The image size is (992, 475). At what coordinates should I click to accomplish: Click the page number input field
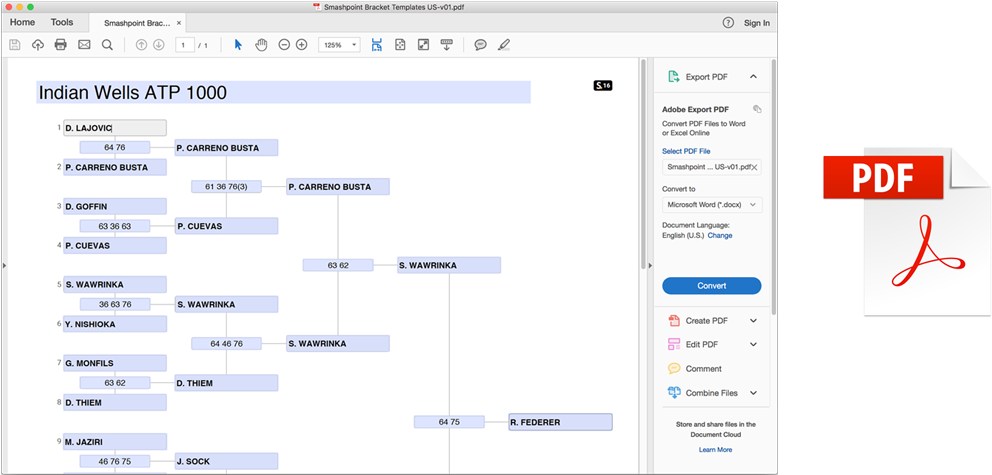coord(184,45)
